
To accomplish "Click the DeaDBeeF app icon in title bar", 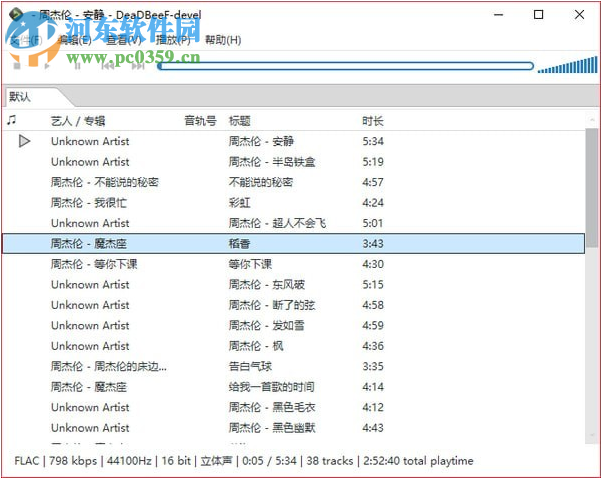I will [x=16, y=14].
